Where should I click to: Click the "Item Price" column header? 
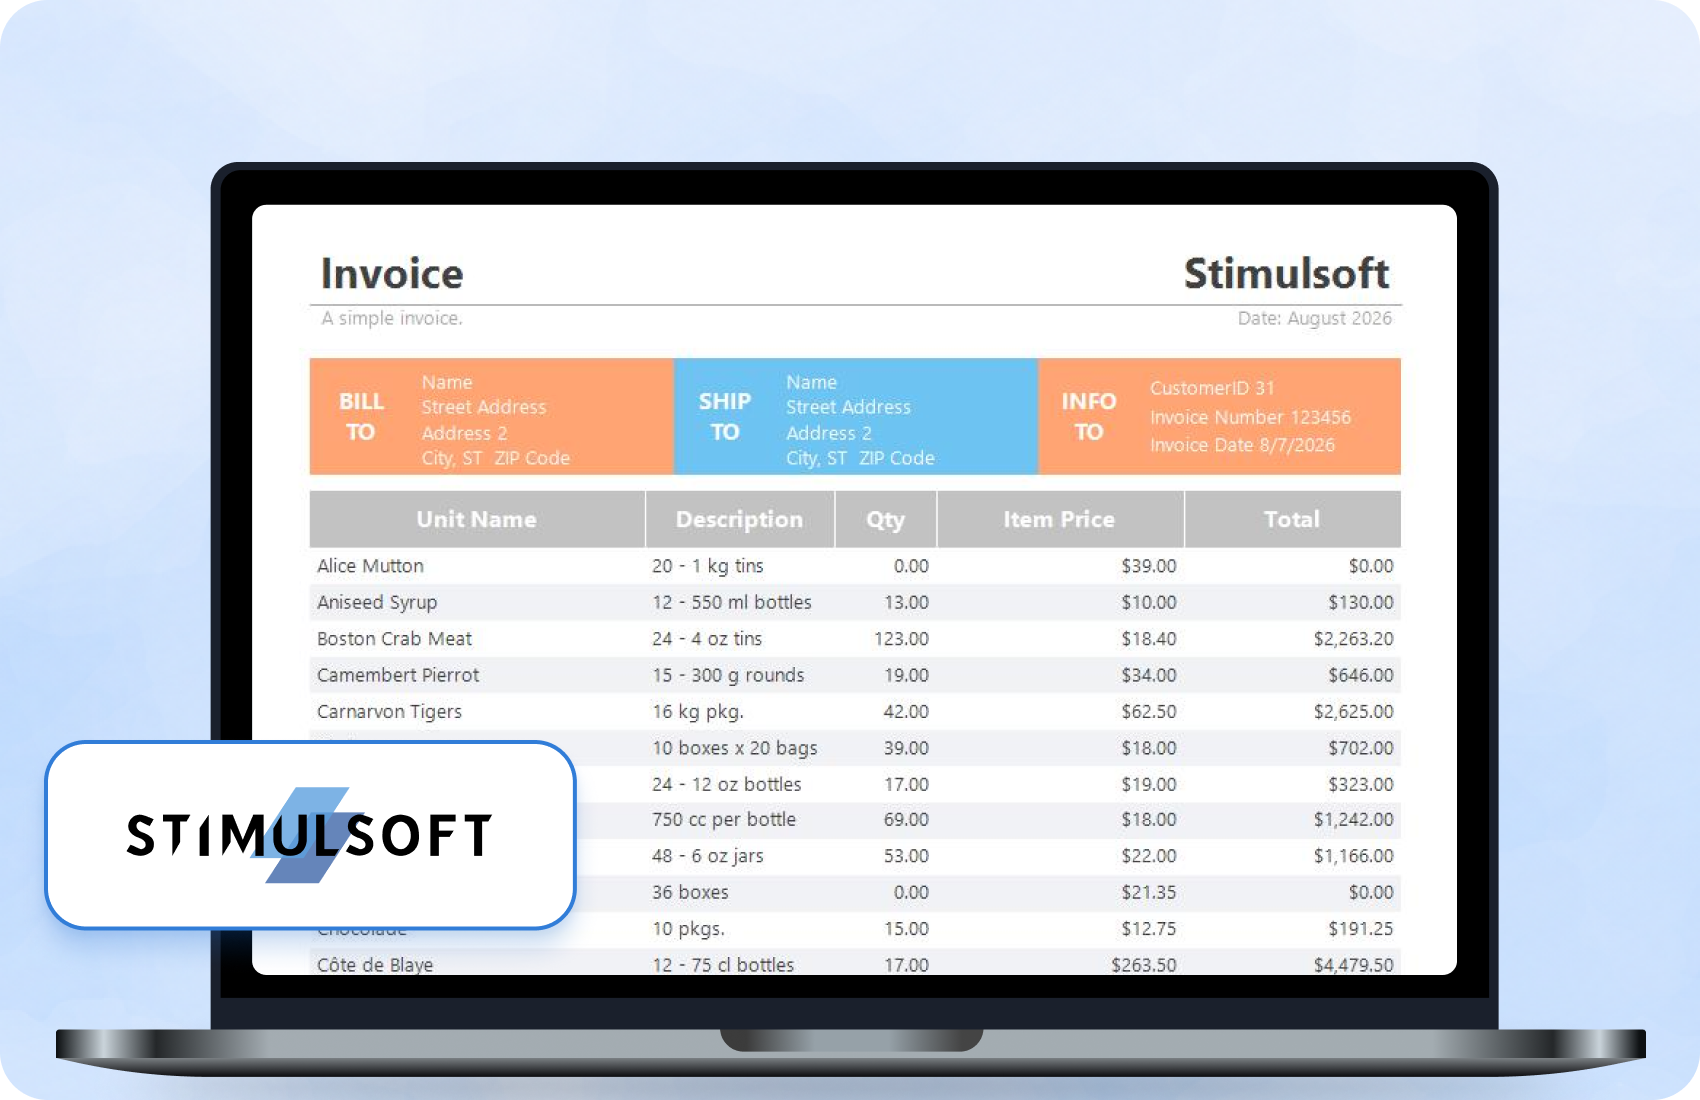1060,519
